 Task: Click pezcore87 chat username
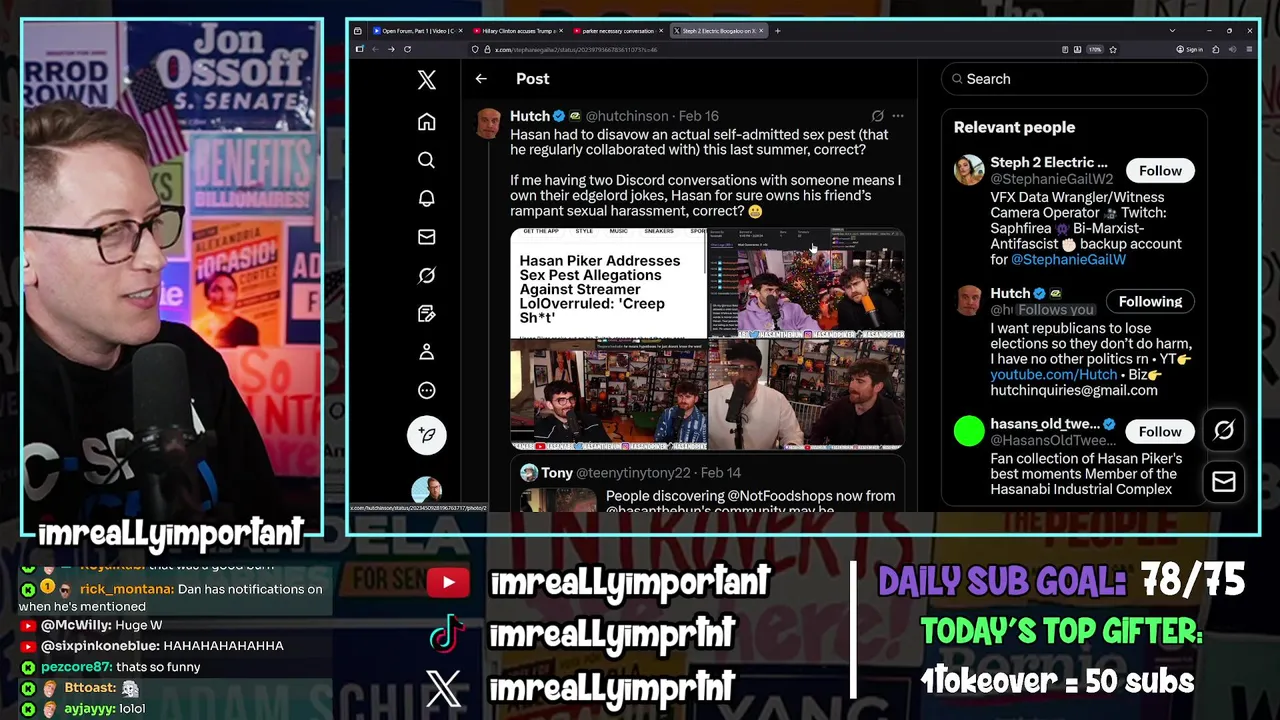[76, 667]
